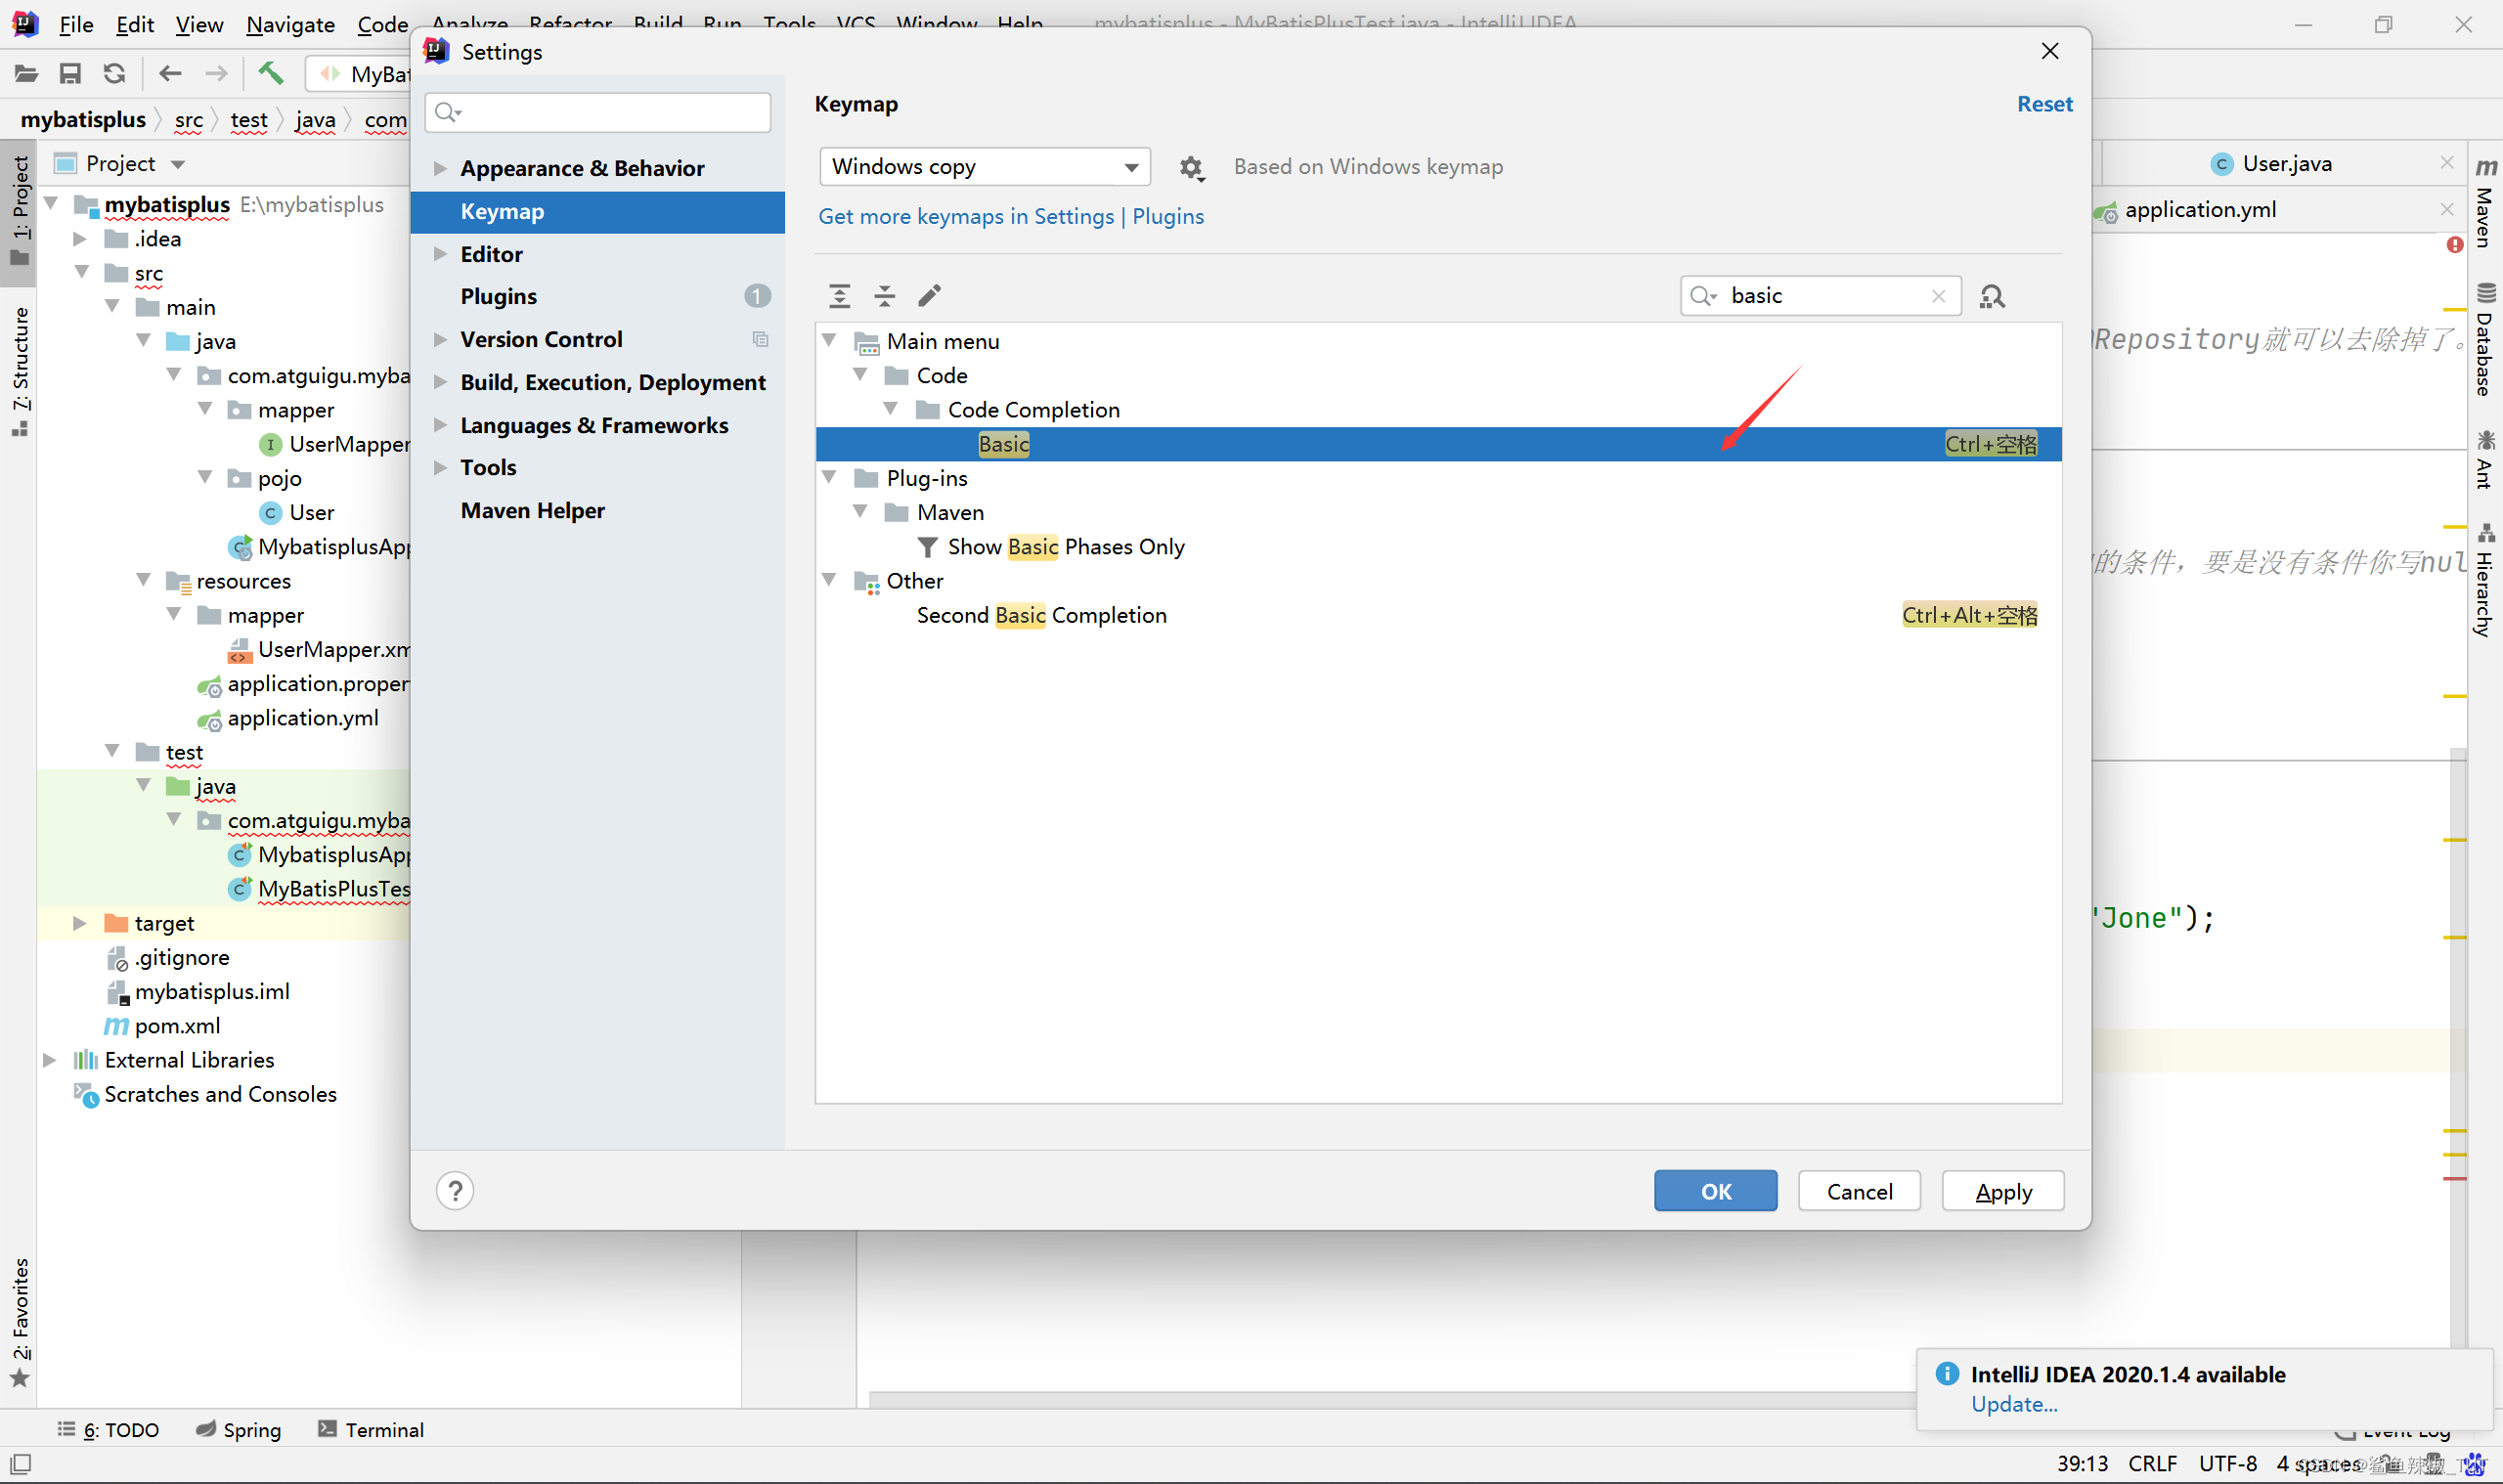Open the Spring tool tab
The height and width of the screenshot is (1484, 2503).
click(239, 1429)
